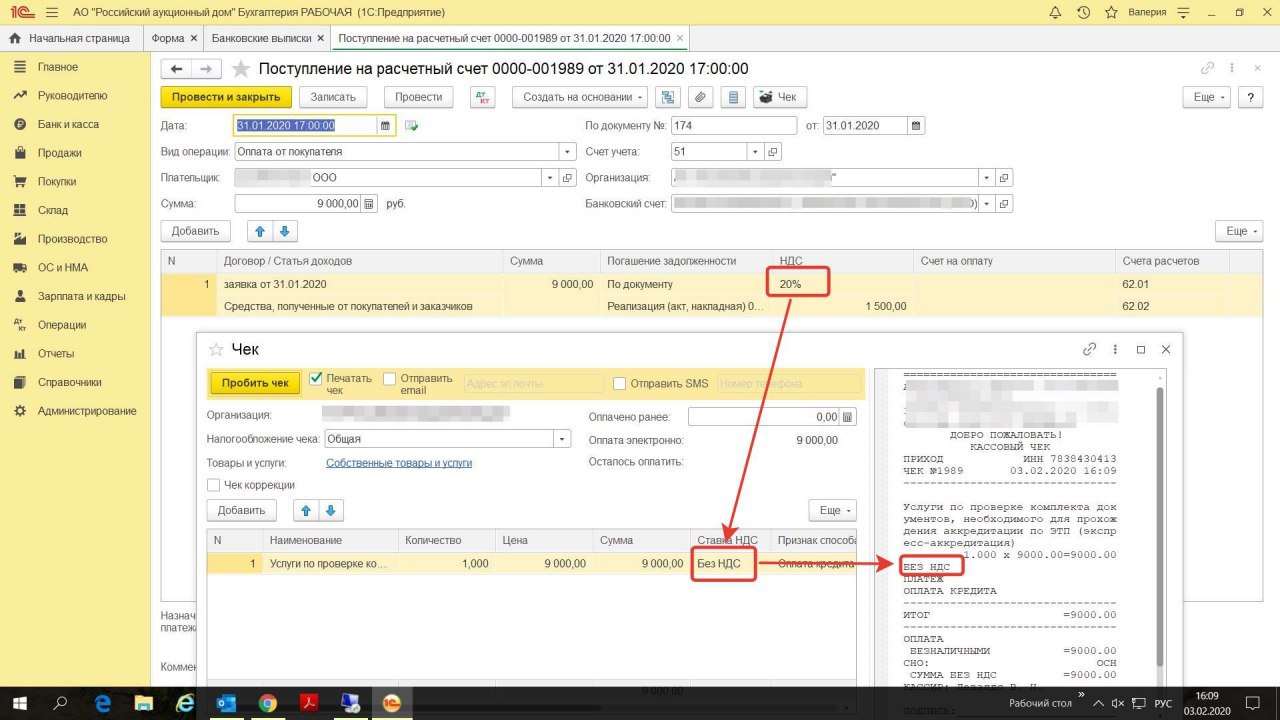Move payment row up with blue arrow
Viewport: 1280px width, 720px height.
pos(261,231)
